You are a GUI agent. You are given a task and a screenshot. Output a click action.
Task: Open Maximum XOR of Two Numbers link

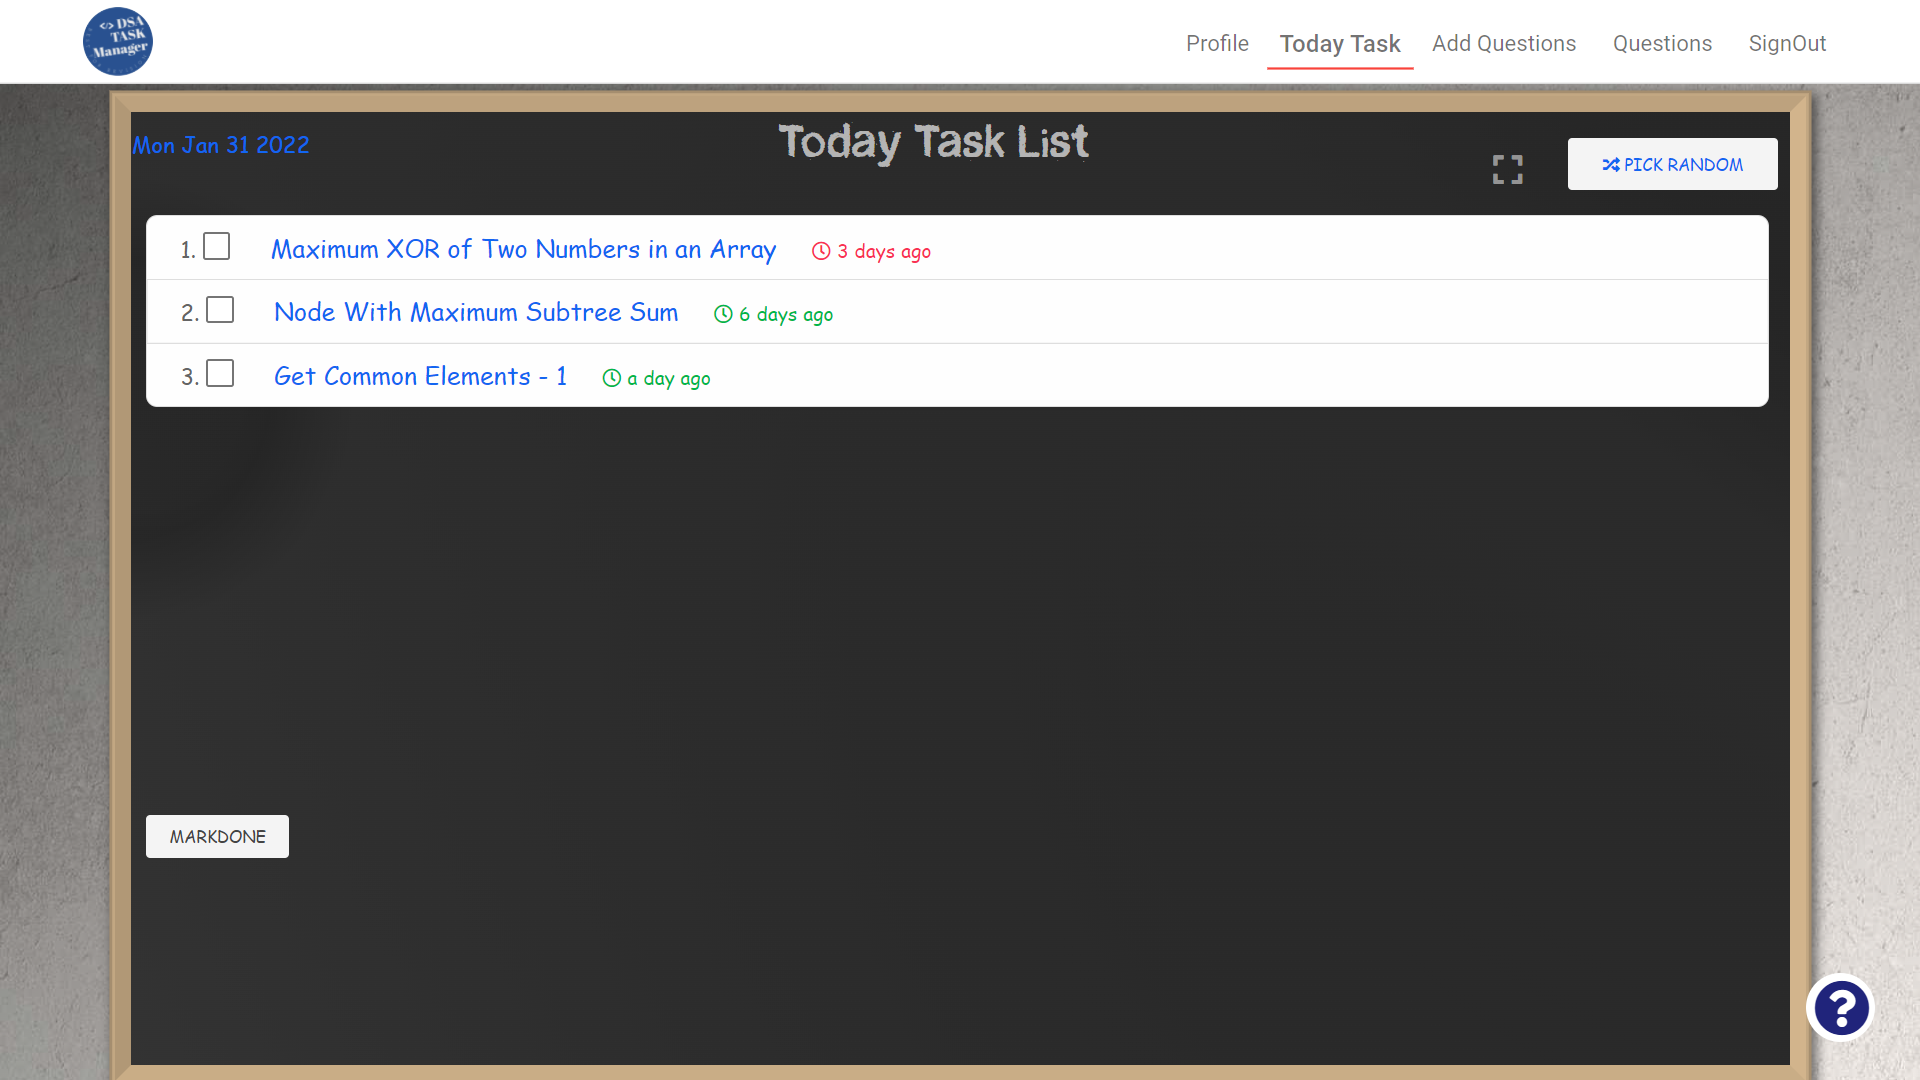pos(523,249)
